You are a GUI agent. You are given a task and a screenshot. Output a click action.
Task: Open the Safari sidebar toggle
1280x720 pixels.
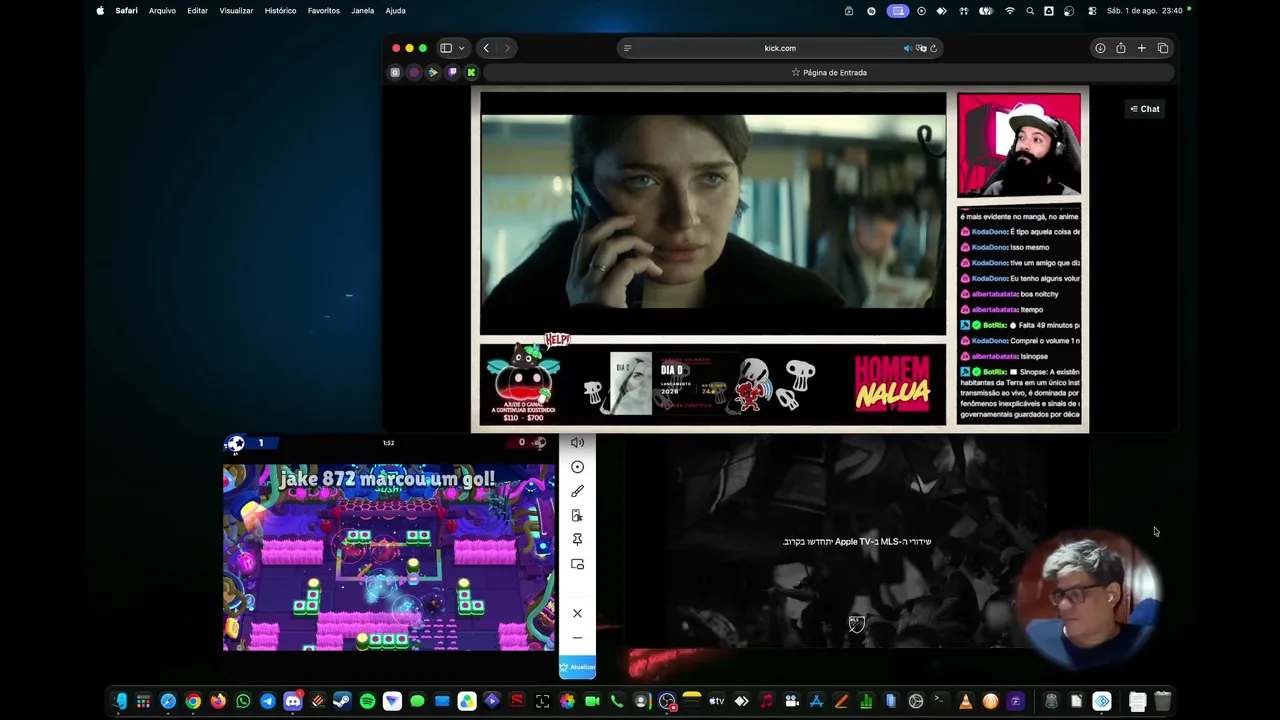tap(446, 48)
